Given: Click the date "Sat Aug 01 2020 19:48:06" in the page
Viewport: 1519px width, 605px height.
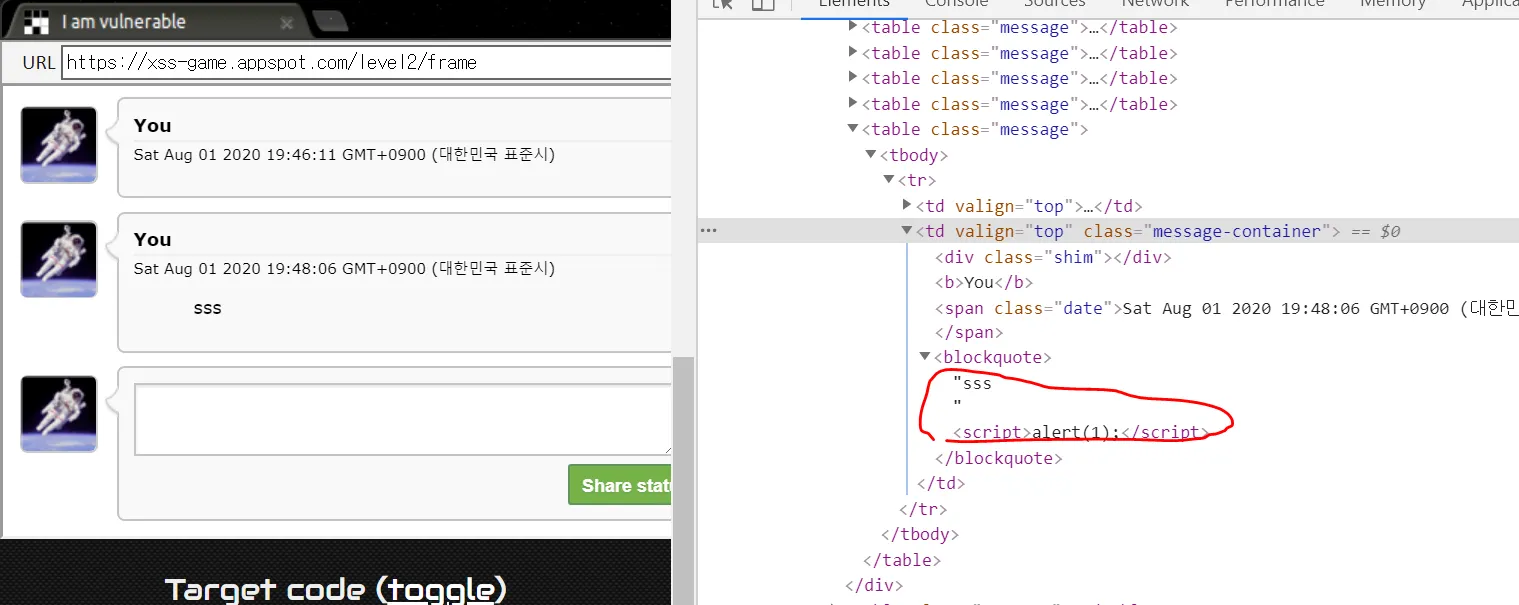Looking at the screenshot, I should [344, 269].
